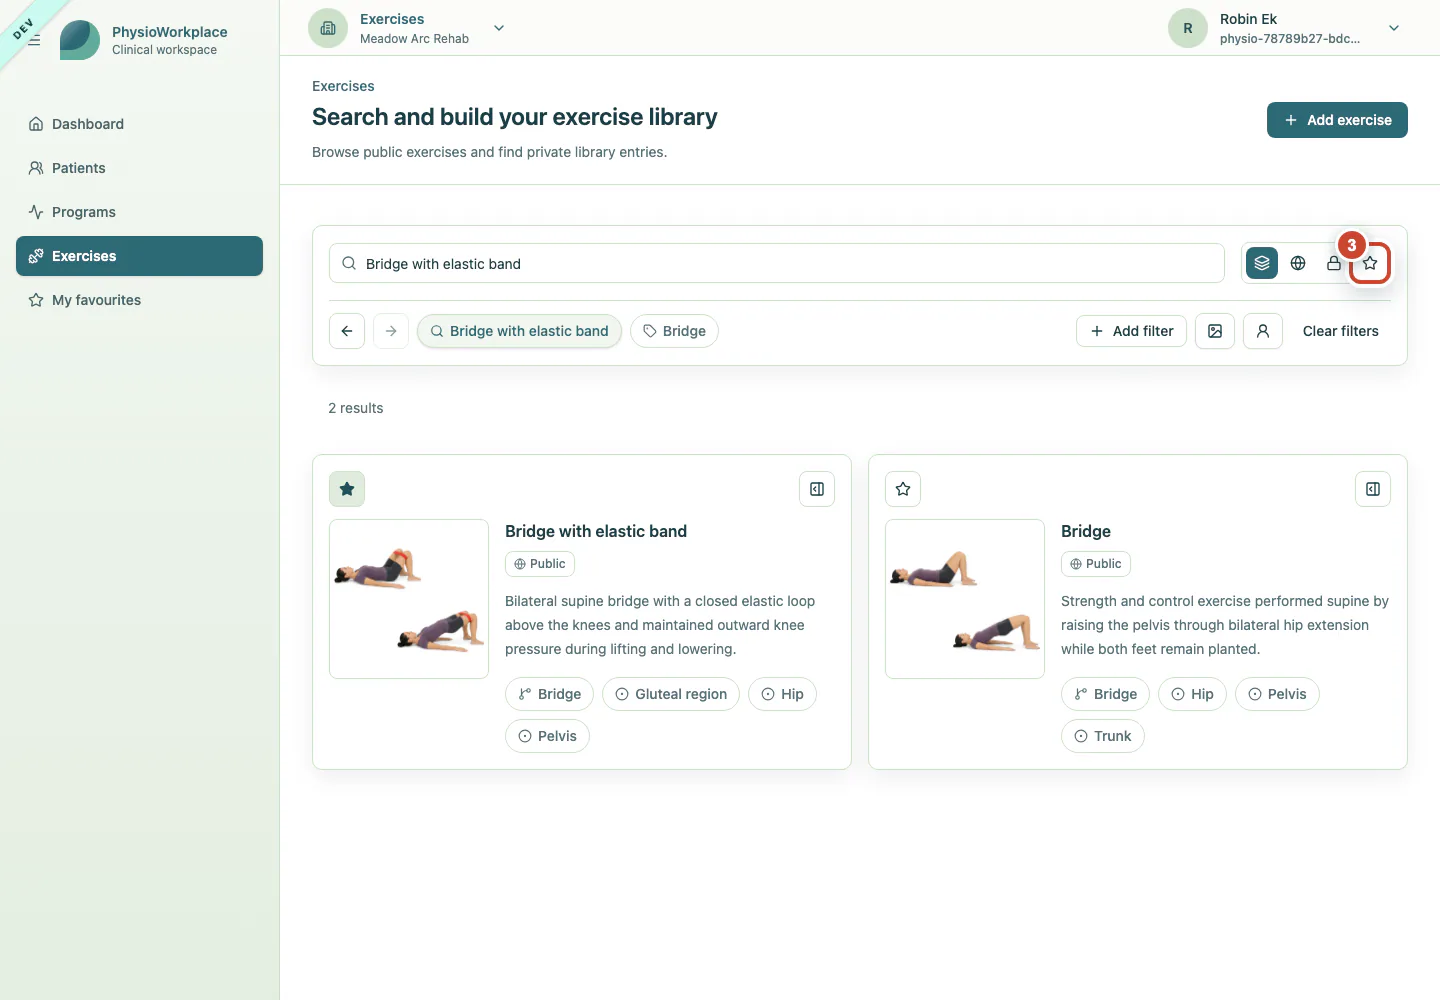Screen dimensions: 1440x1000
Task: Open the Add filter menu
Action: click(1131, 331)
